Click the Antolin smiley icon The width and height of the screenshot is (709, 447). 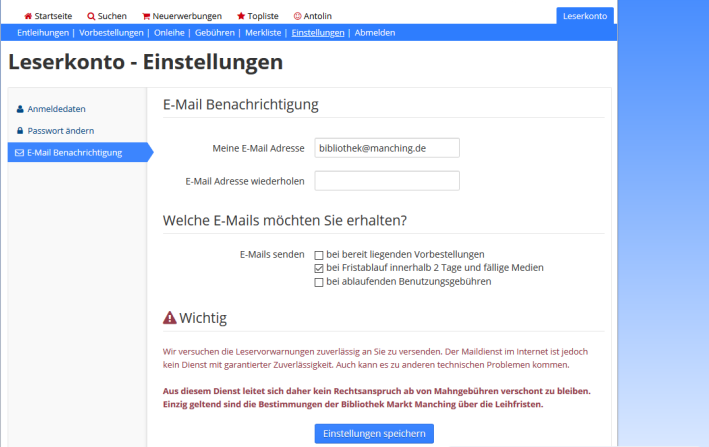(x=297, y=16)
